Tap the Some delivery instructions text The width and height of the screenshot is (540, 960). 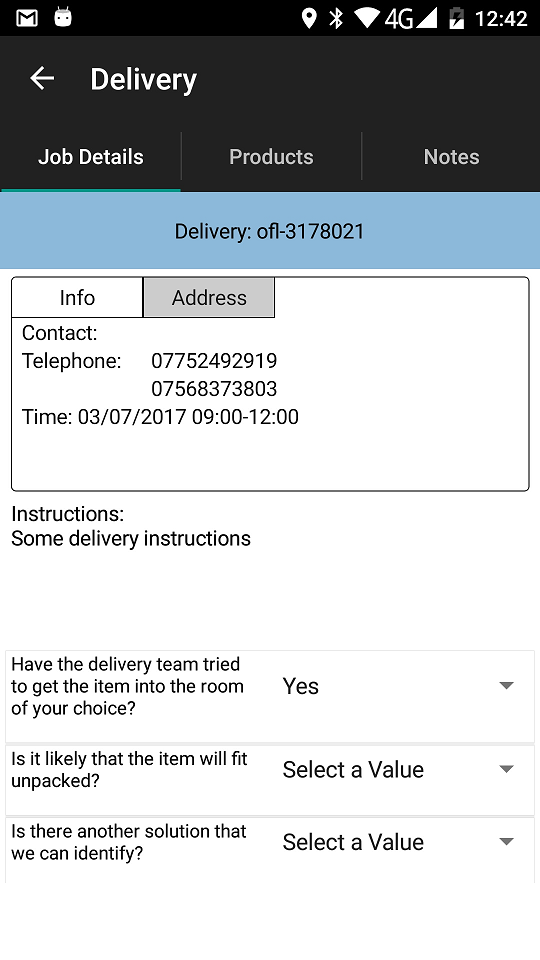pyautogui.click(x=131, y=538)
